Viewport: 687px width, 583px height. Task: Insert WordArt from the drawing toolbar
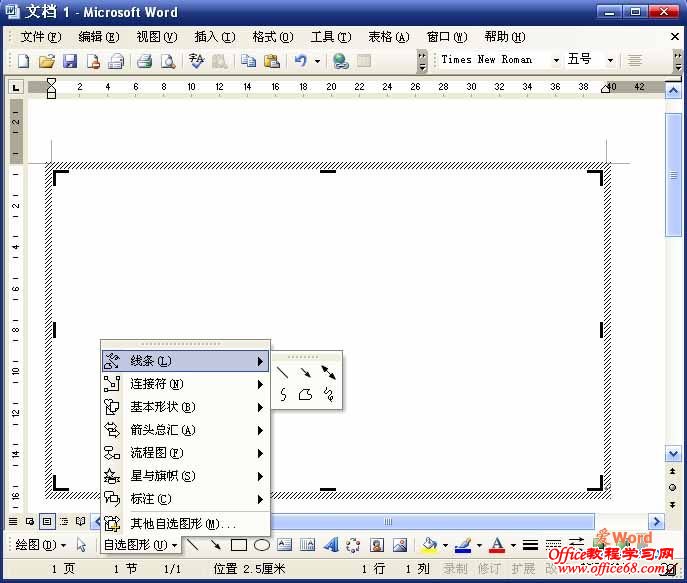(x=331, y=545)
